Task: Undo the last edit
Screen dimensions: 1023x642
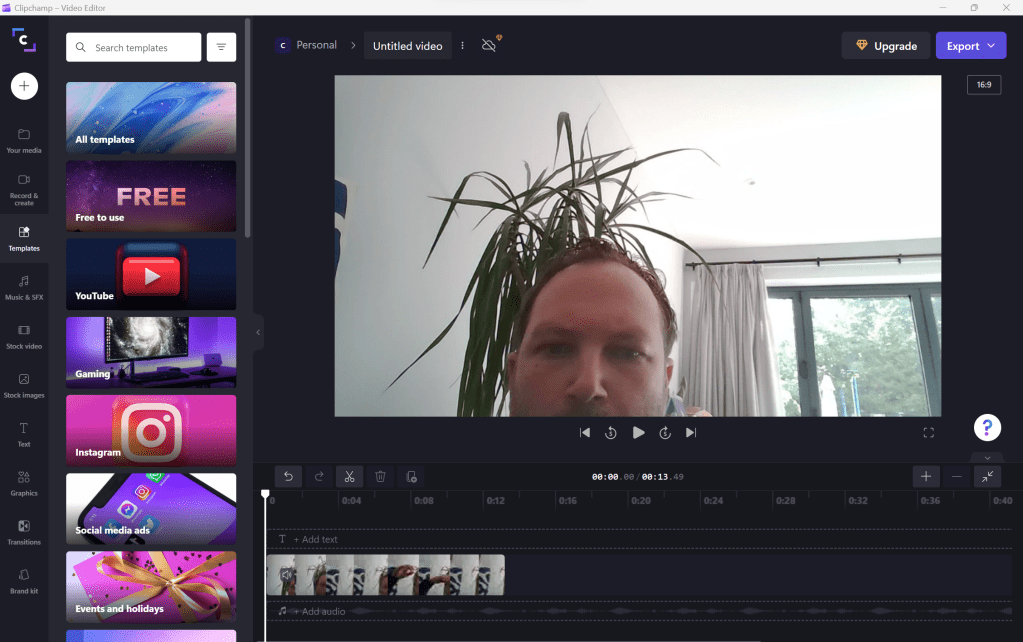Action: point(288,477)
